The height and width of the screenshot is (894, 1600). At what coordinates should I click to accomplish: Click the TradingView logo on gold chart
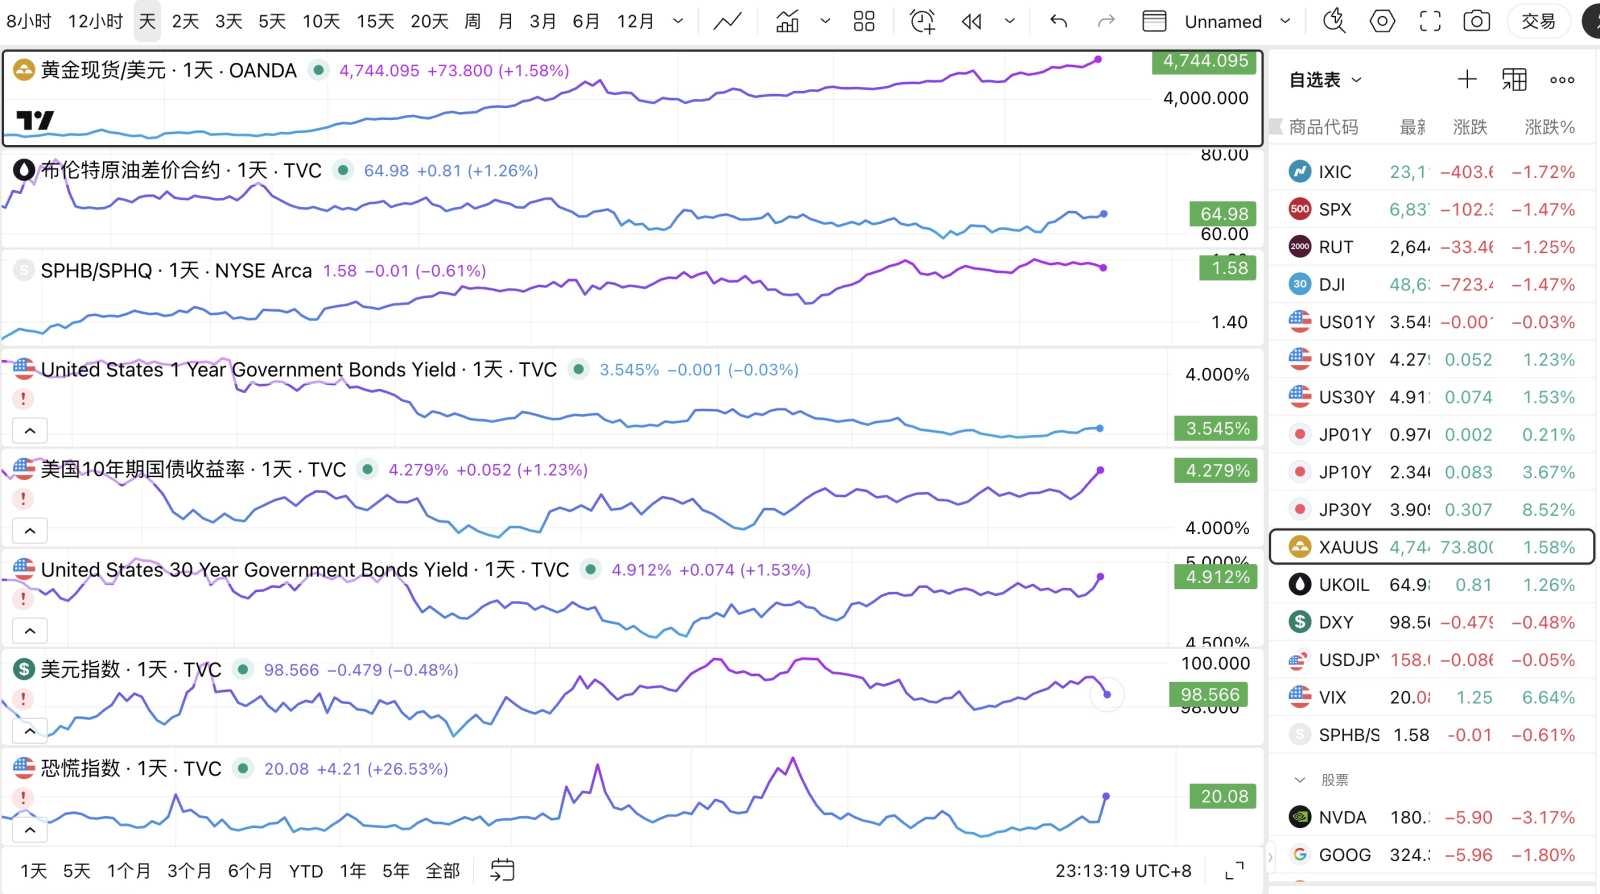click(35, 120)
